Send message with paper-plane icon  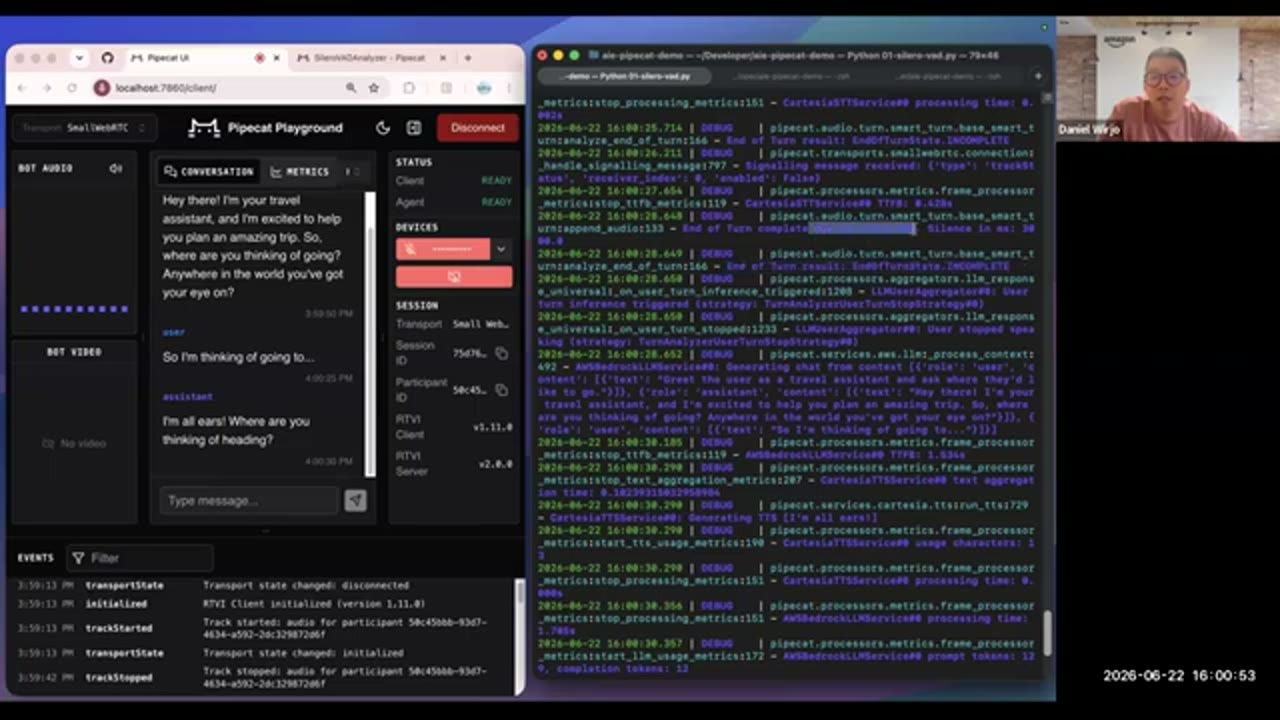(355, 501)
